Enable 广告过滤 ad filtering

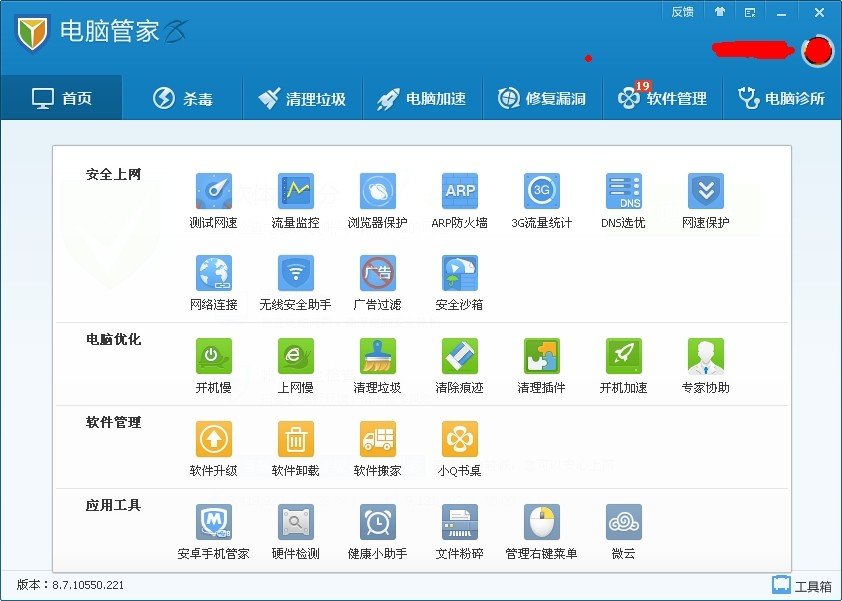(377, 273)
